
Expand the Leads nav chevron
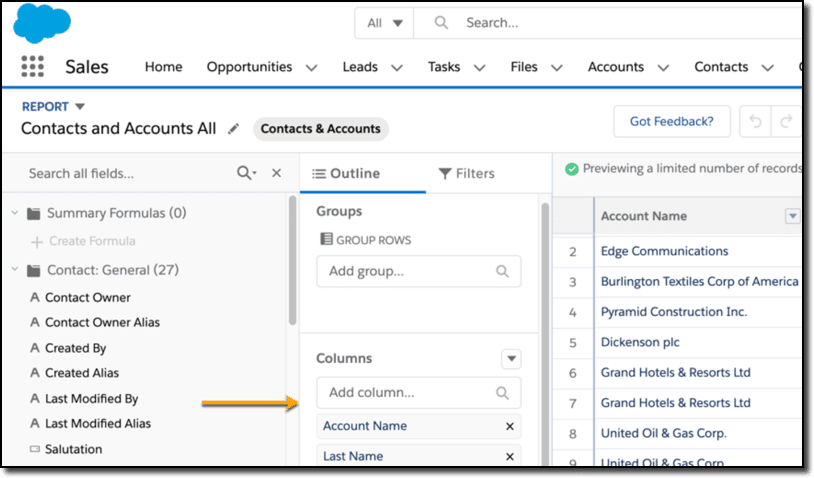click(397, 68)
